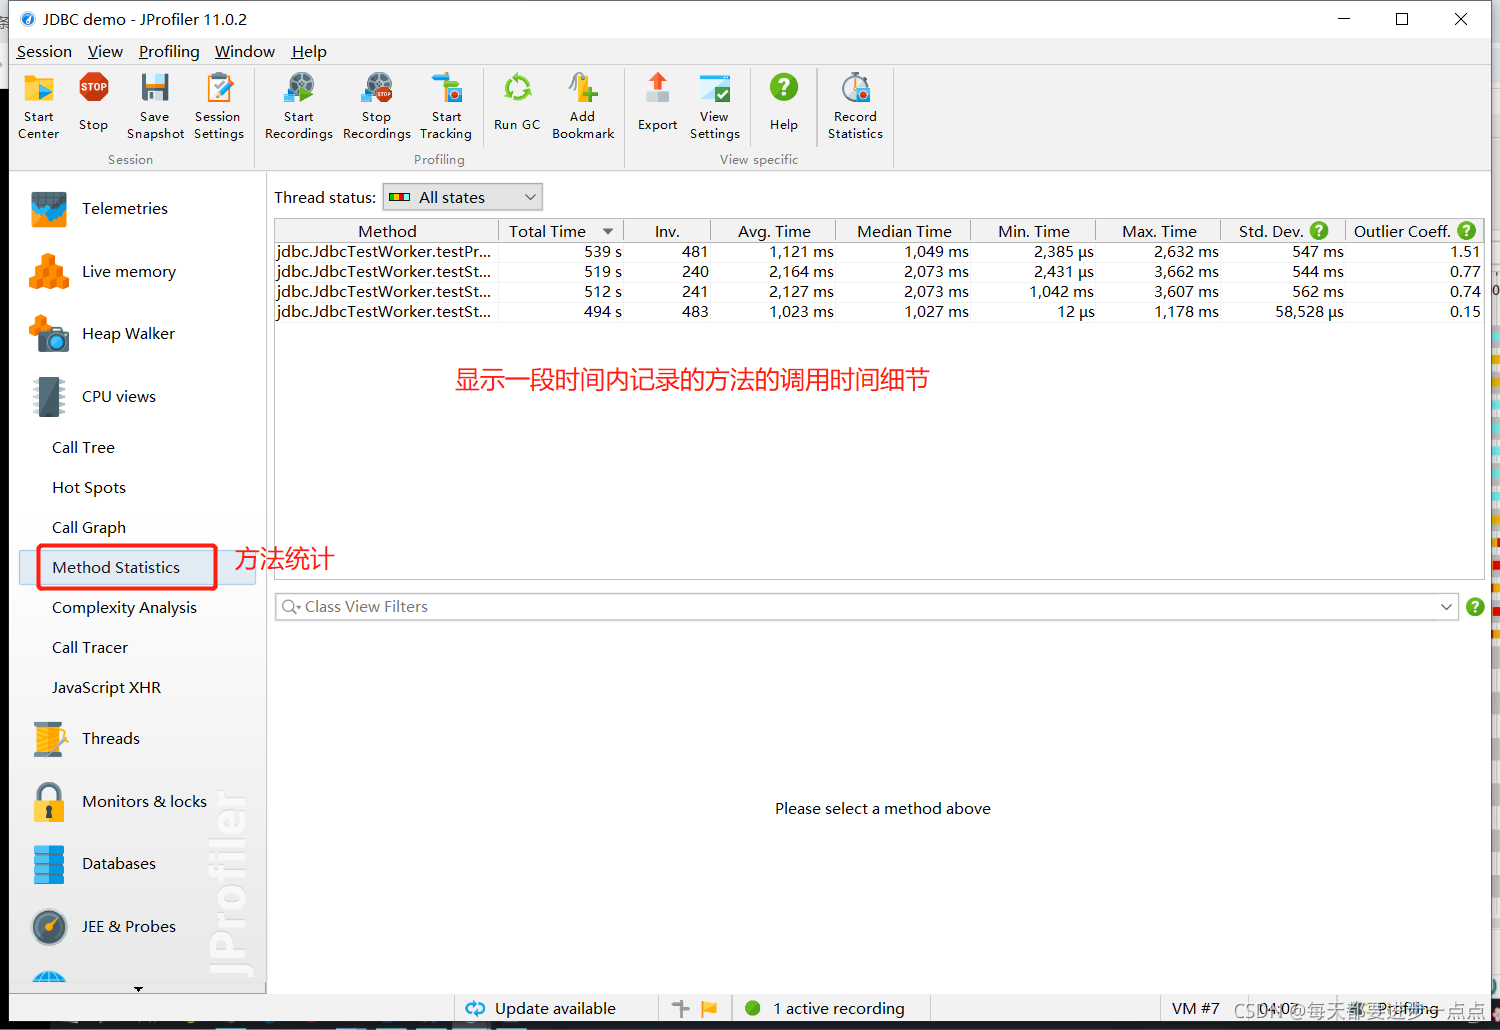Click into the Class View Filters field
This screenshot has height=1030, width=1500.
coord(866,607)
